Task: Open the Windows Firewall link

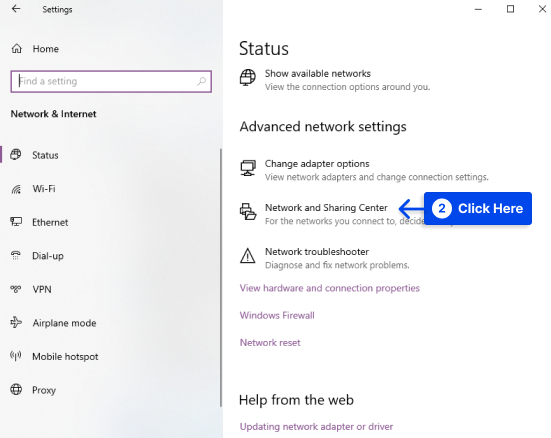Action: [277, 315]
